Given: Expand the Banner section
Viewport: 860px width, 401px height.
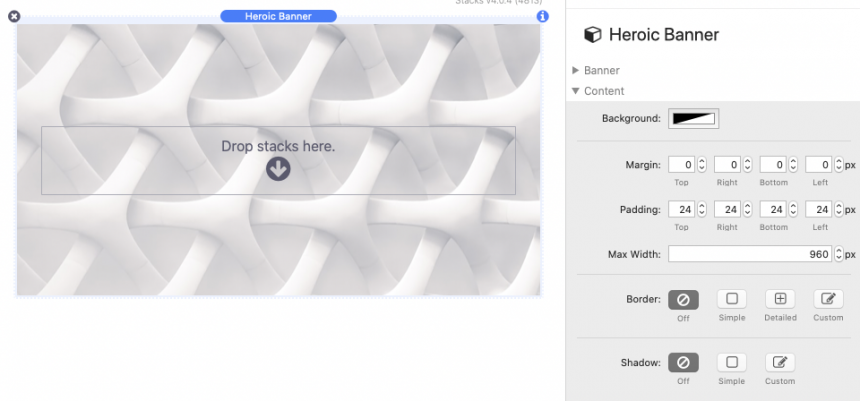Looking at the screenshot, I should pyautogui.click(x=575, y=71).
